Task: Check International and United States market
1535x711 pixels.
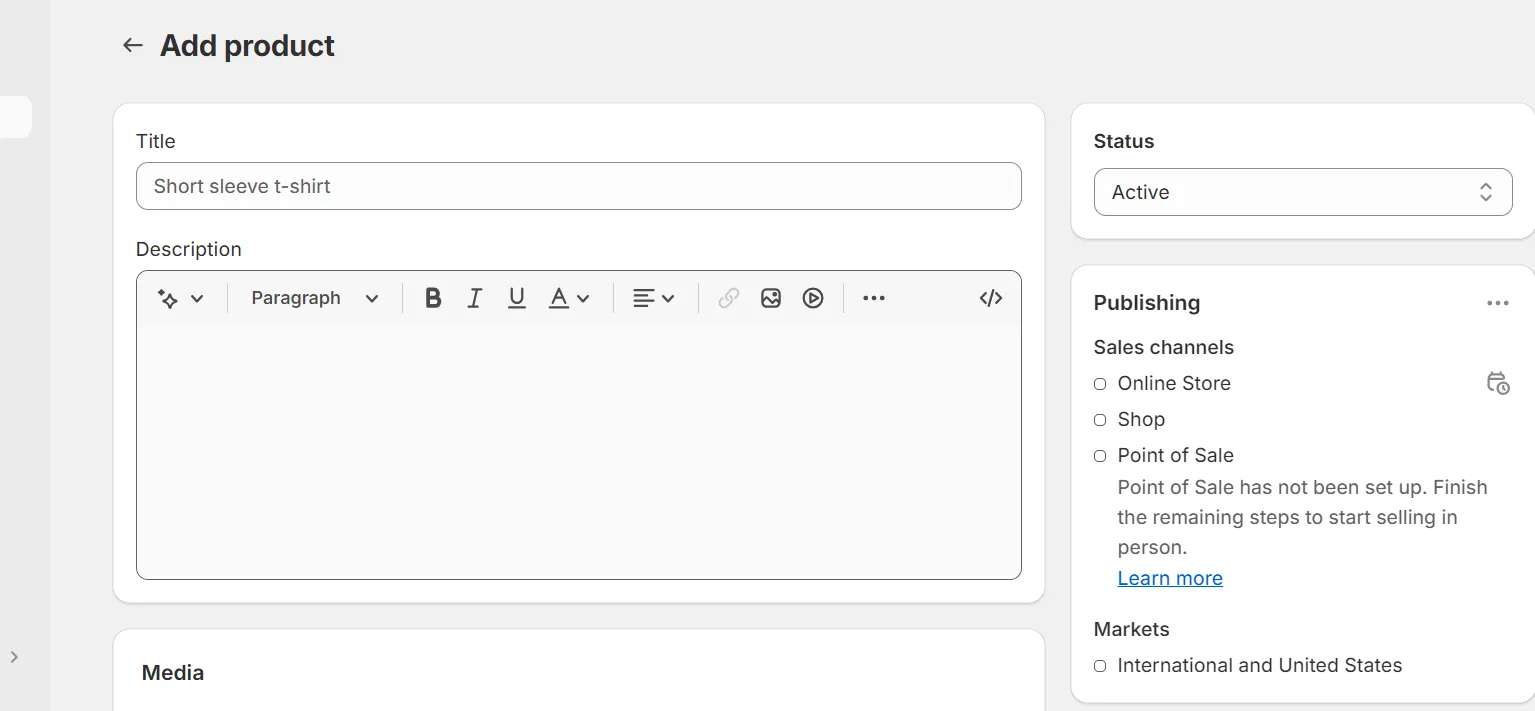Action: click(1100, 666)
